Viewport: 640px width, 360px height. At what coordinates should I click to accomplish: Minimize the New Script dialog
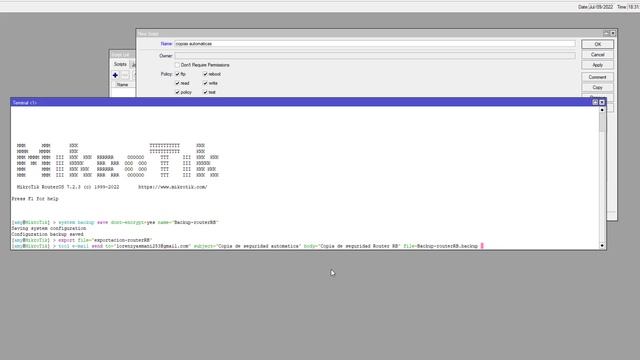pos(606,33)
